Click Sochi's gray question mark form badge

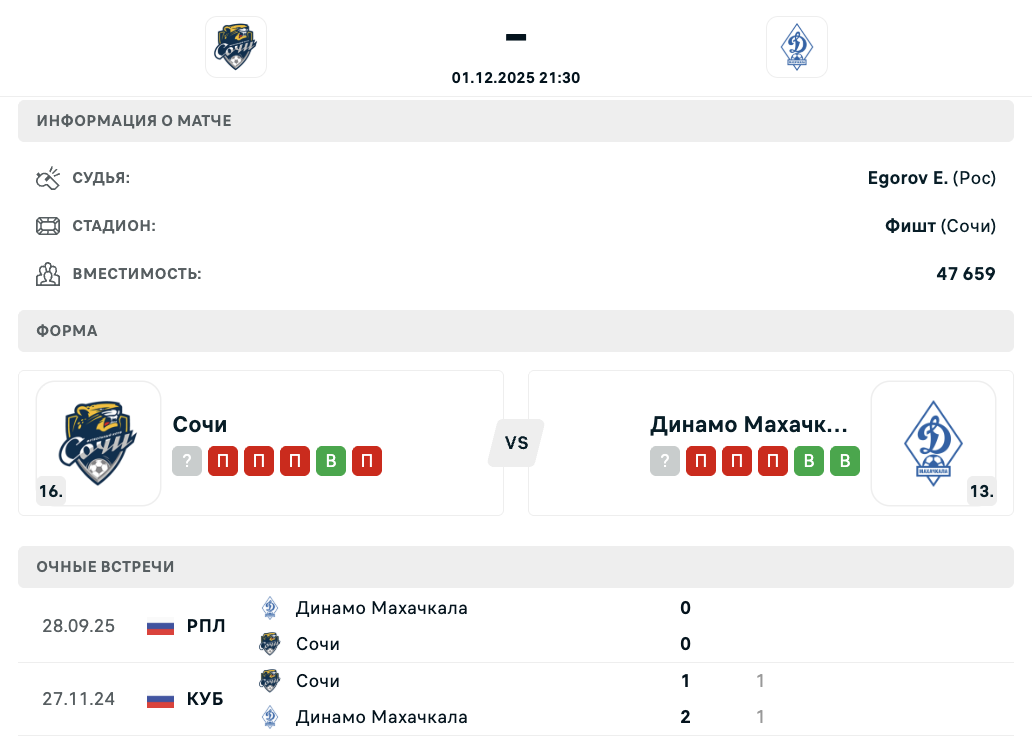click(187, 461)
